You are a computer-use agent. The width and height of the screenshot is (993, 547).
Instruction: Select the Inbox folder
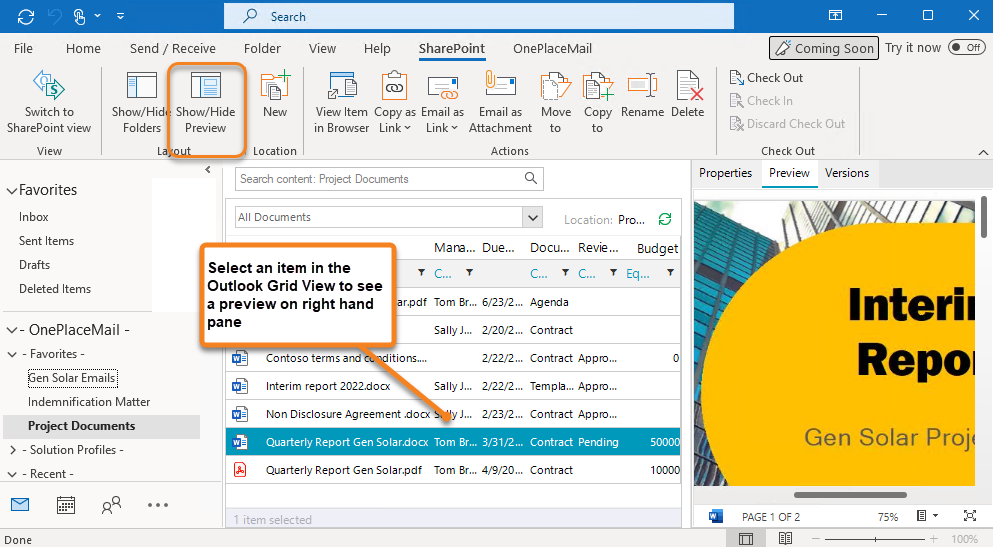(x=34, y=217)
